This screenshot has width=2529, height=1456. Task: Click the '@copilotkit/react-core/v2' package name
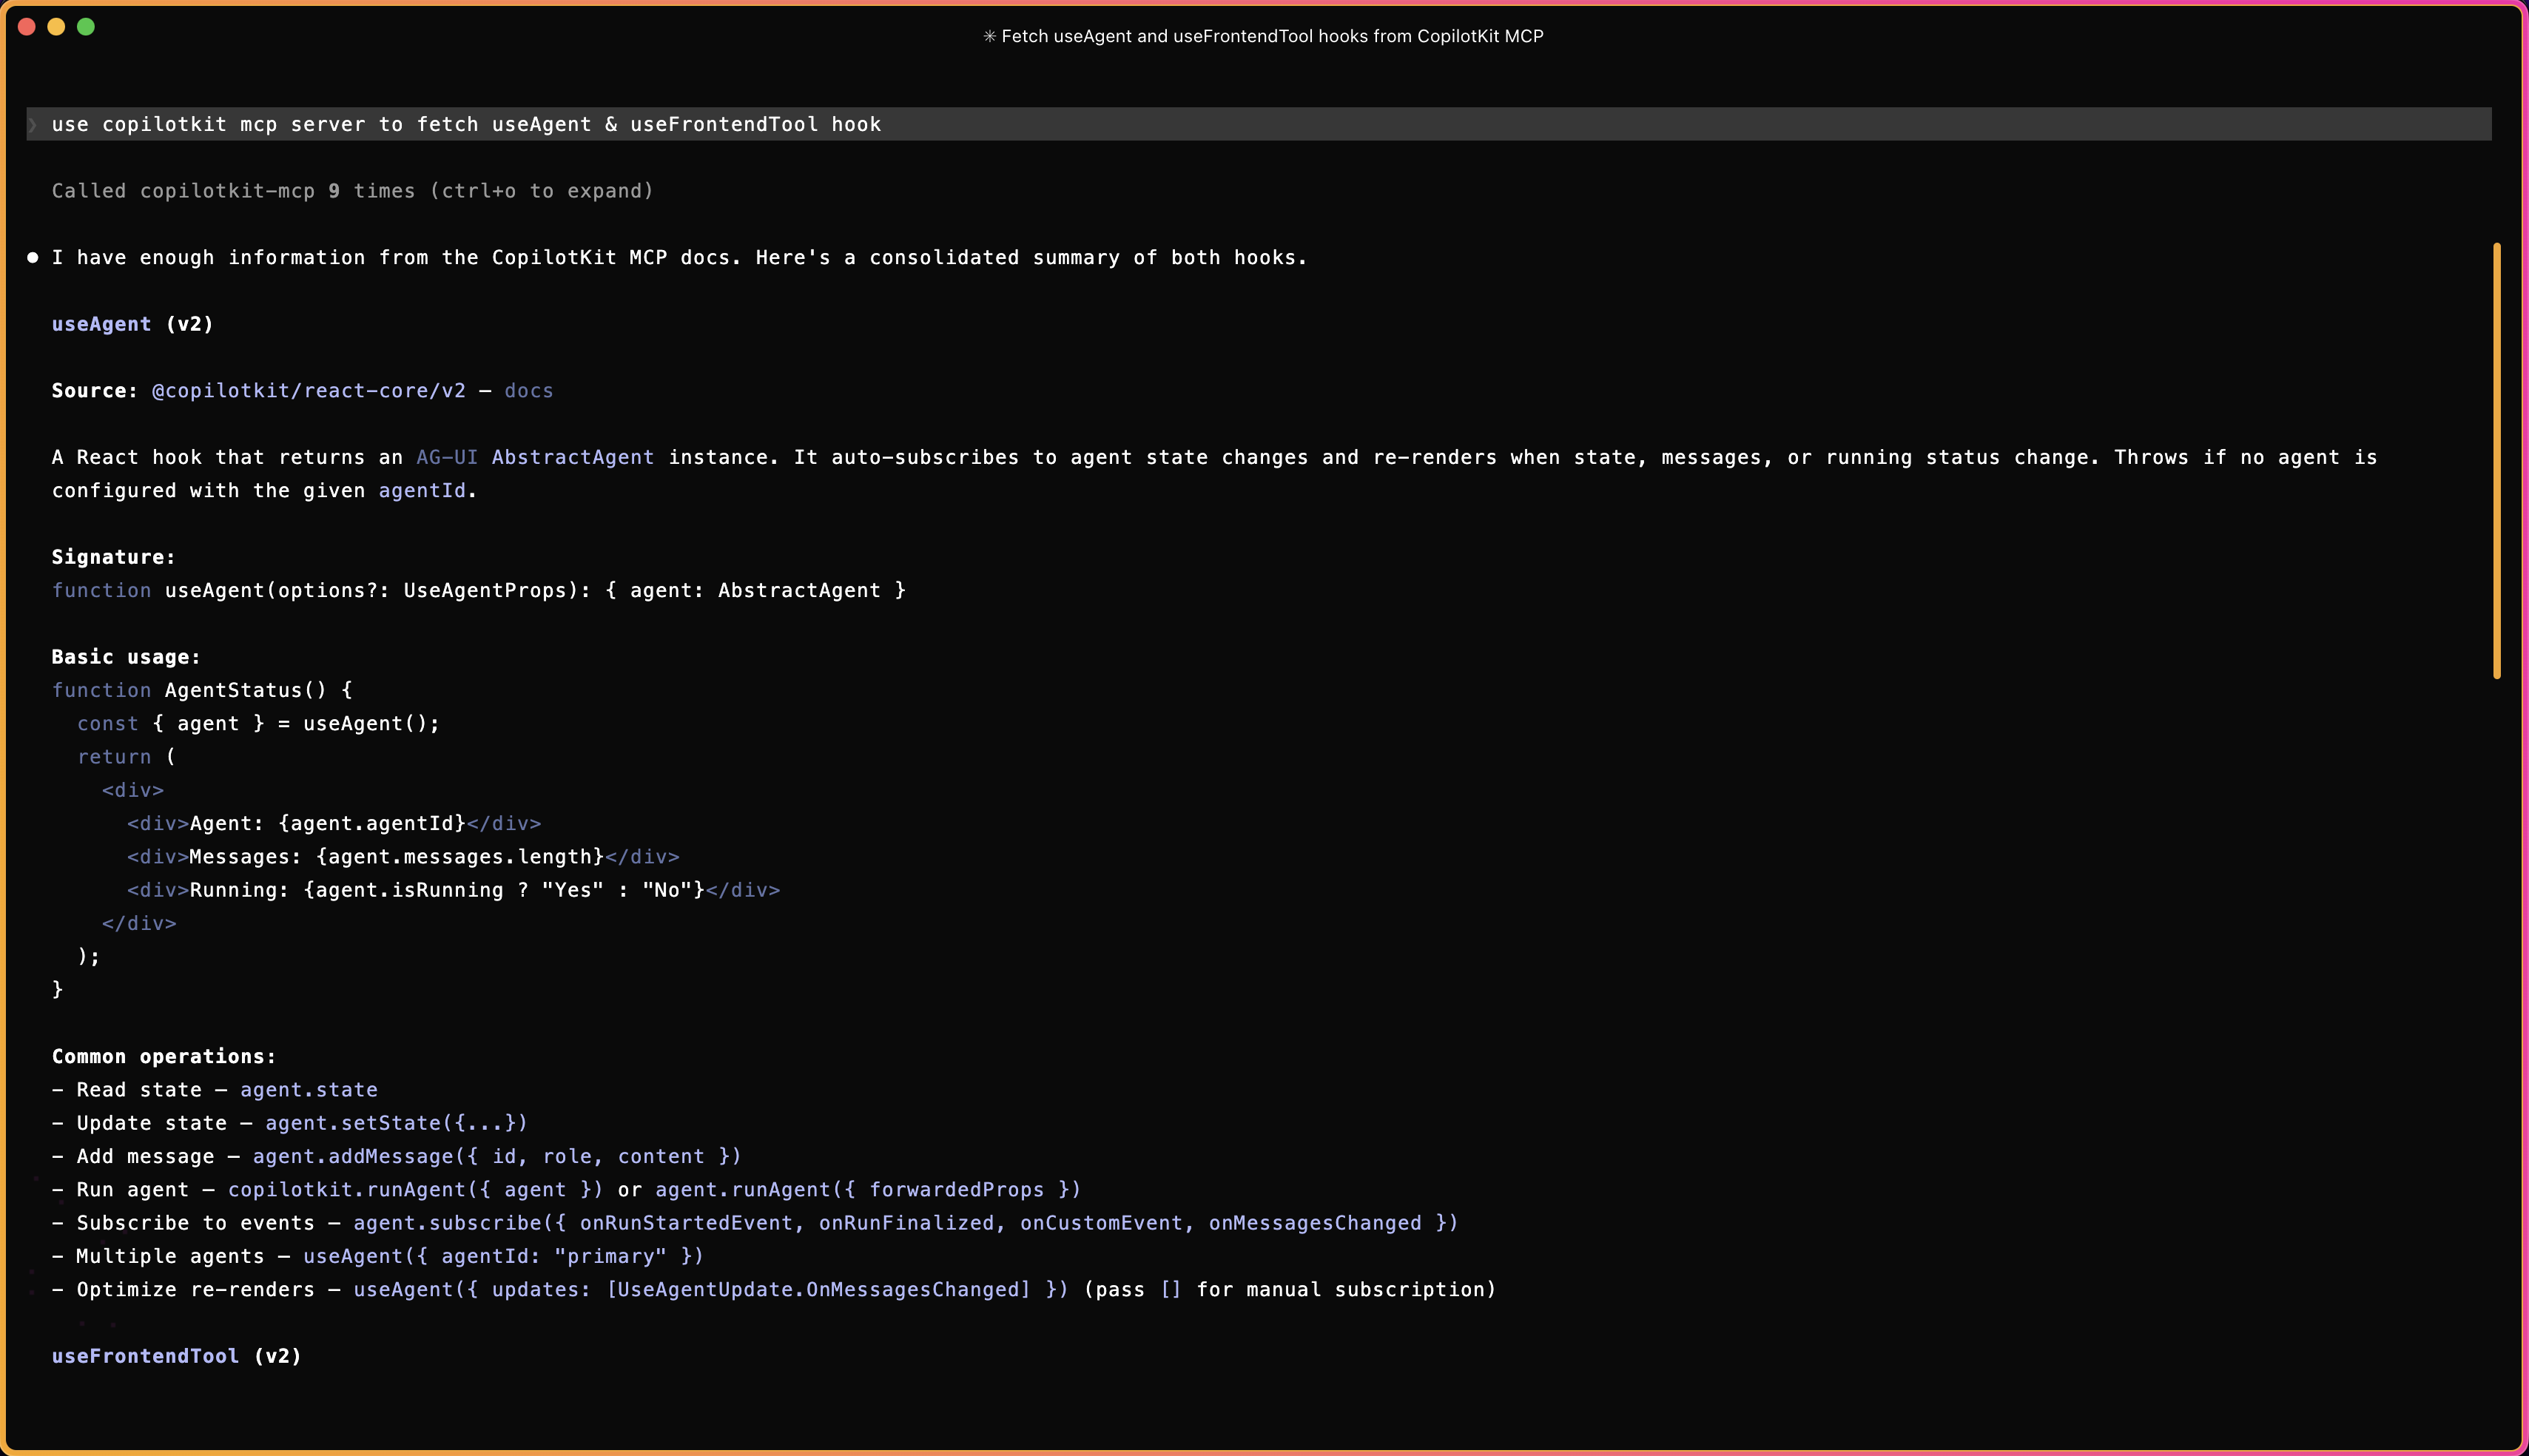point(309,391)
